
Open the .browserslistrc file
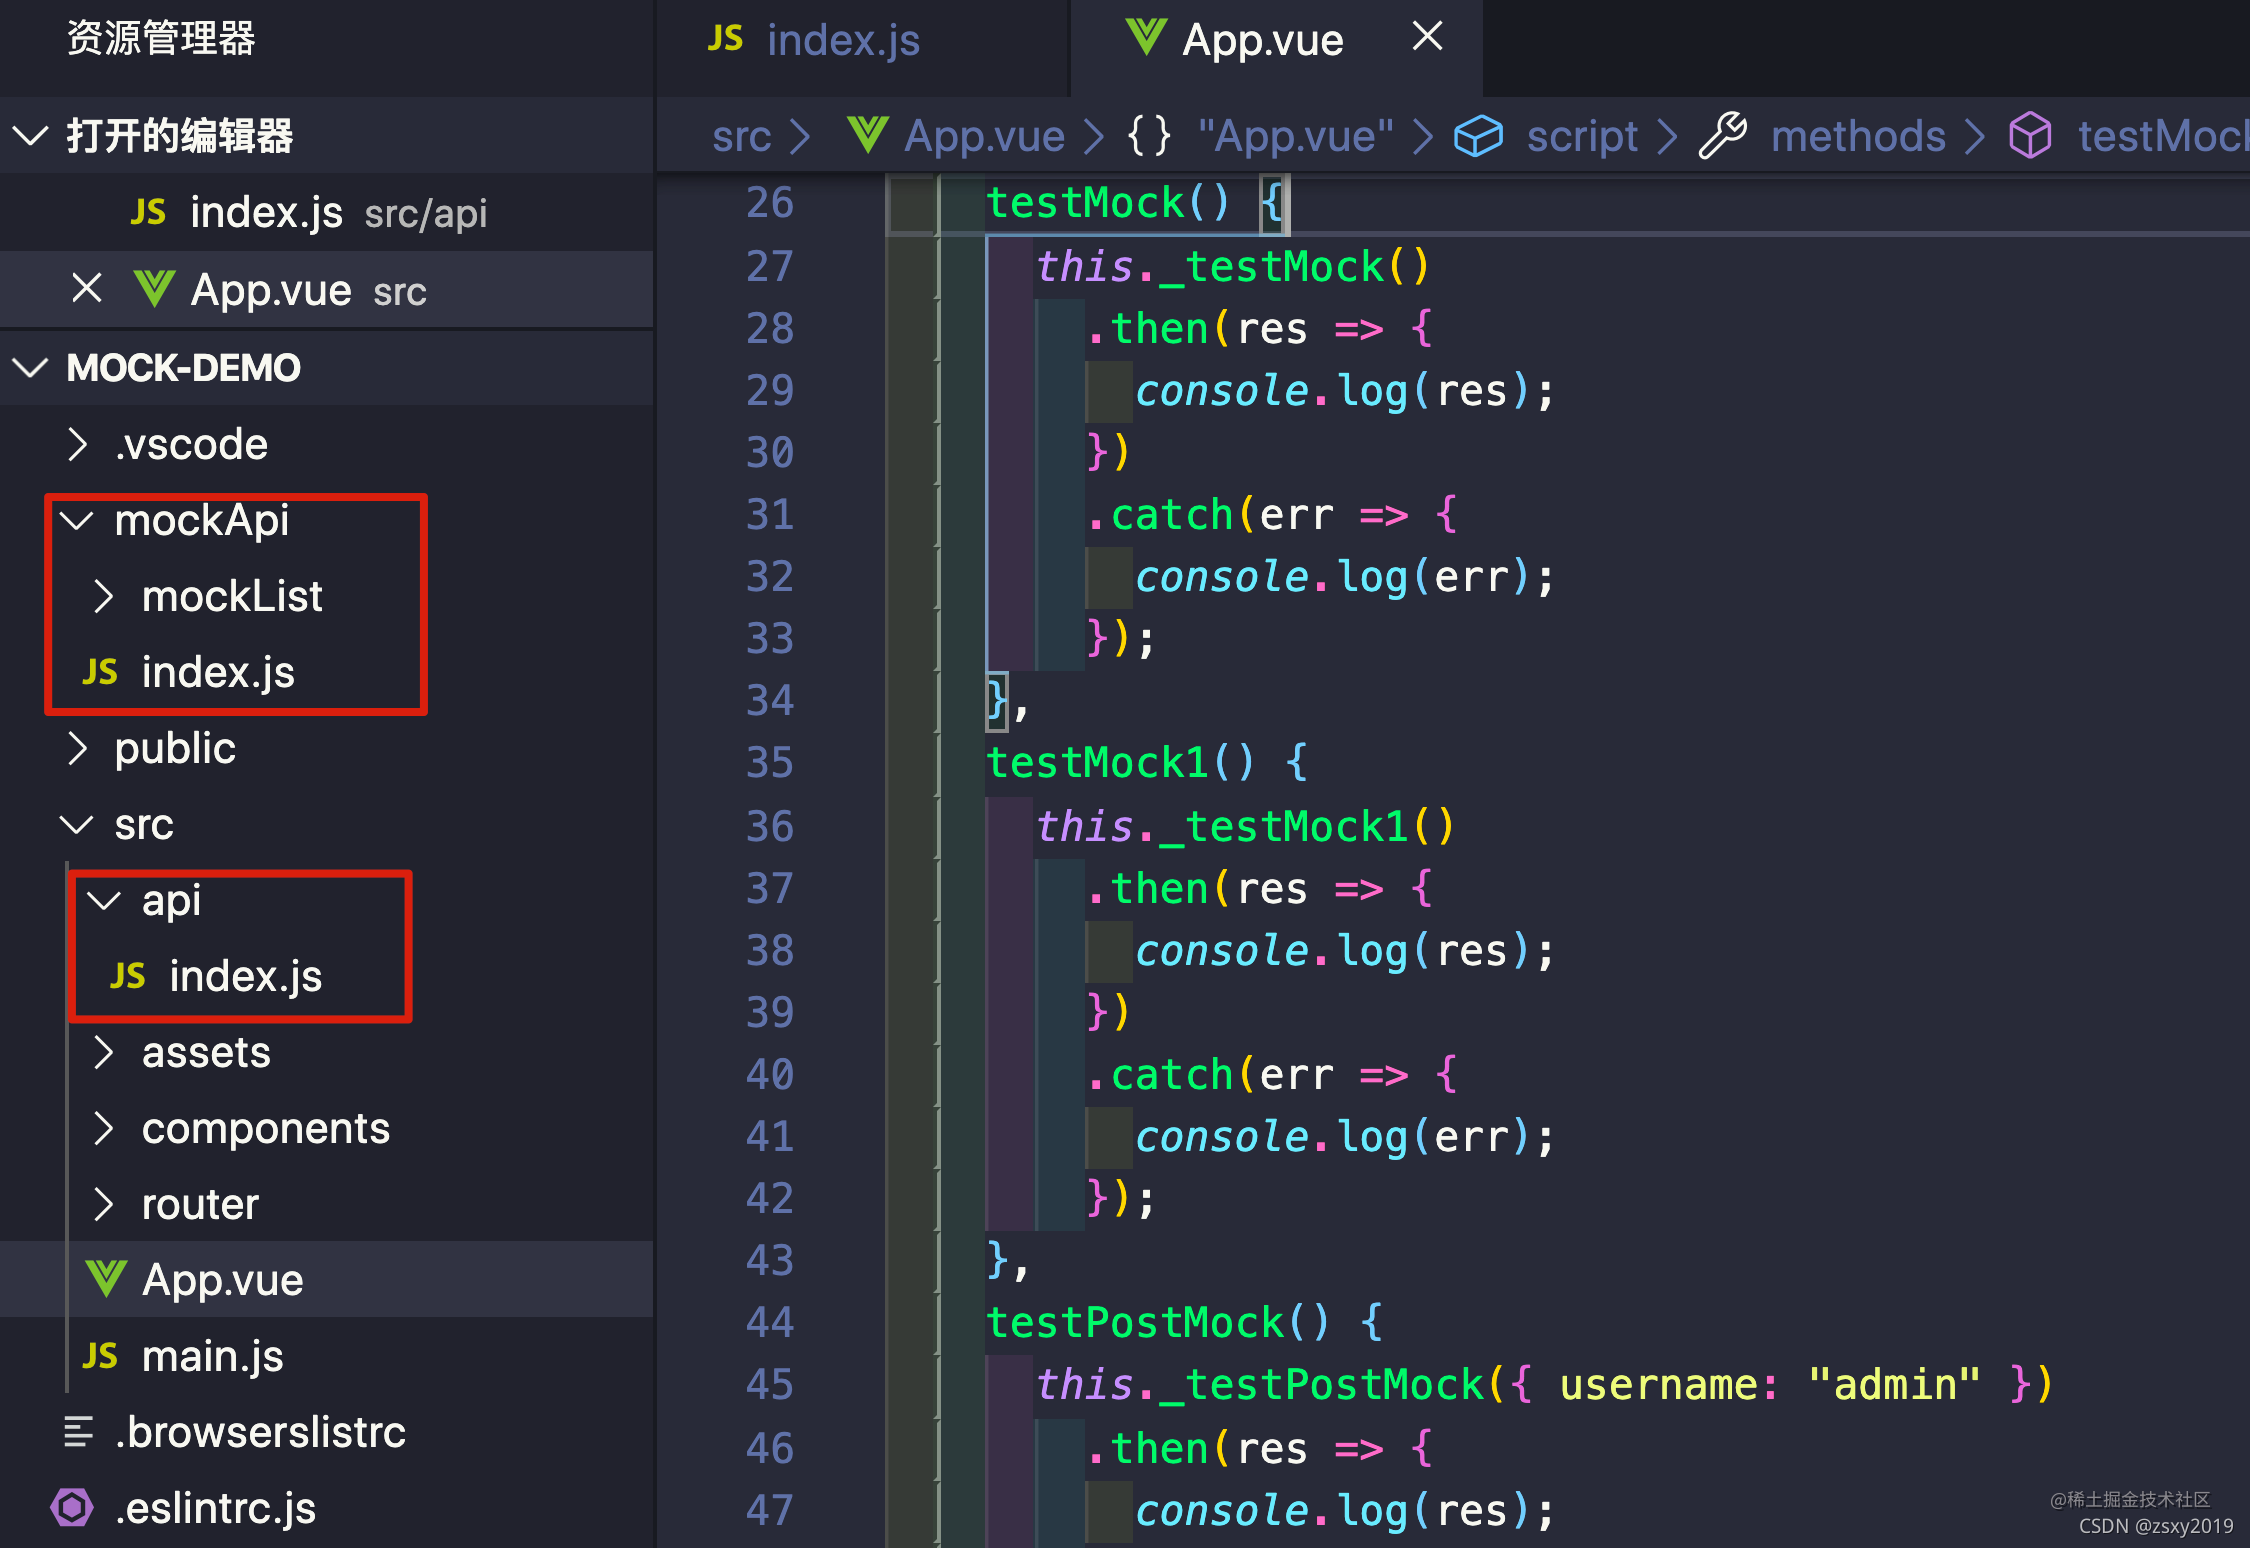tap(326, 1432)
